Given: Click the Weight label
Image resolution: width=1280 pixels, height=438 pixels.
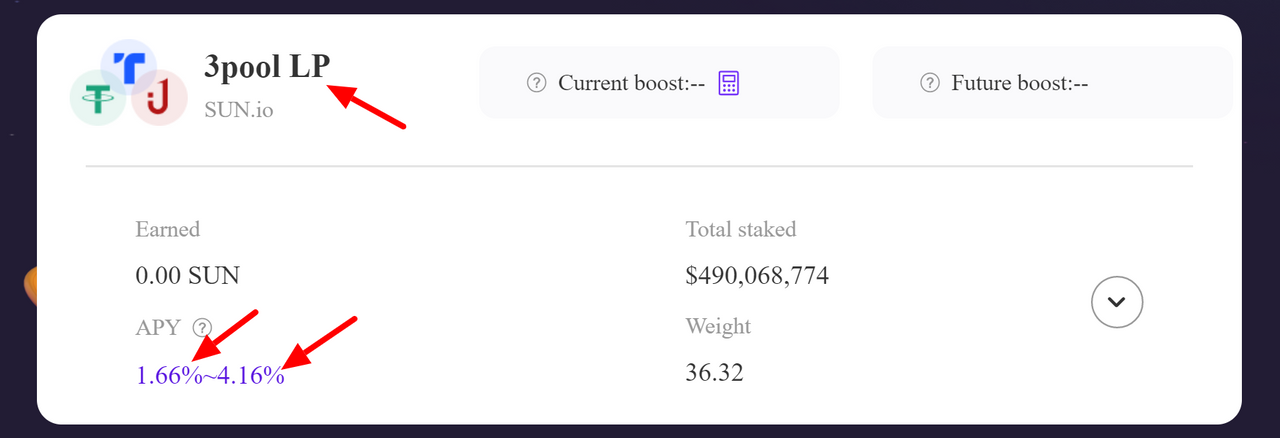Looking at the screenshot, I should (x=718, y=327).
